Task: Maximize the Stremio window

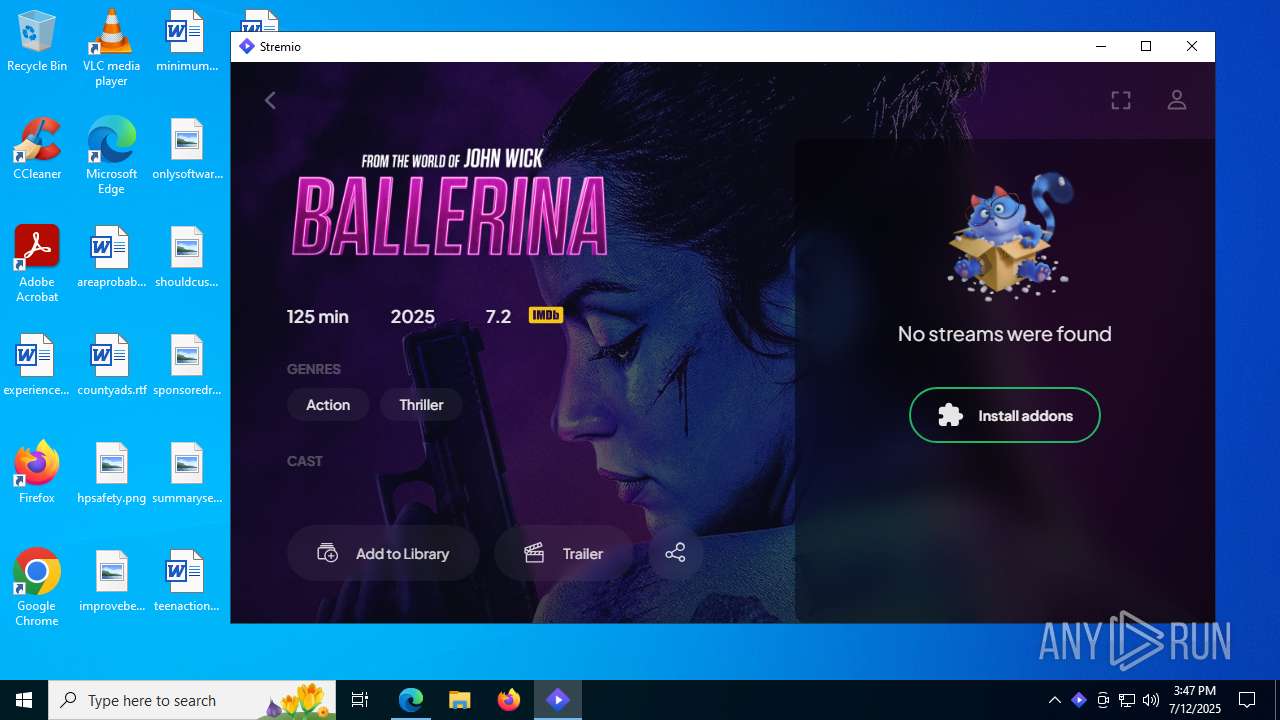Action: pyautogui.click(x=1146, y=46)
